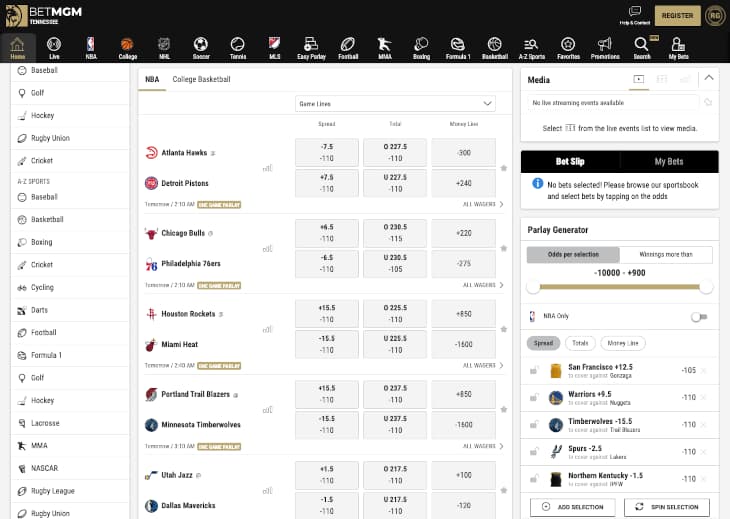Screen dimensions: 730x519
Task: Expand All Wagers for Hawks vs Pistons
Action: [483, 204]
